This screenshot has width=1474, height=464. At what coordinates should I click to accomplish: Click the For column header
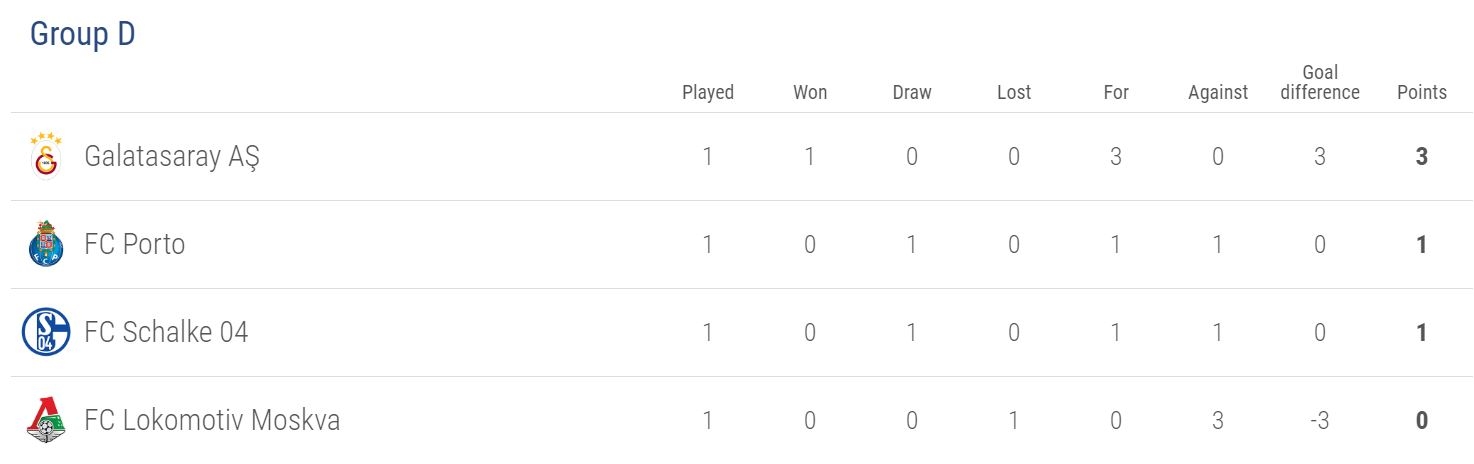click(x=1116, y=92)
